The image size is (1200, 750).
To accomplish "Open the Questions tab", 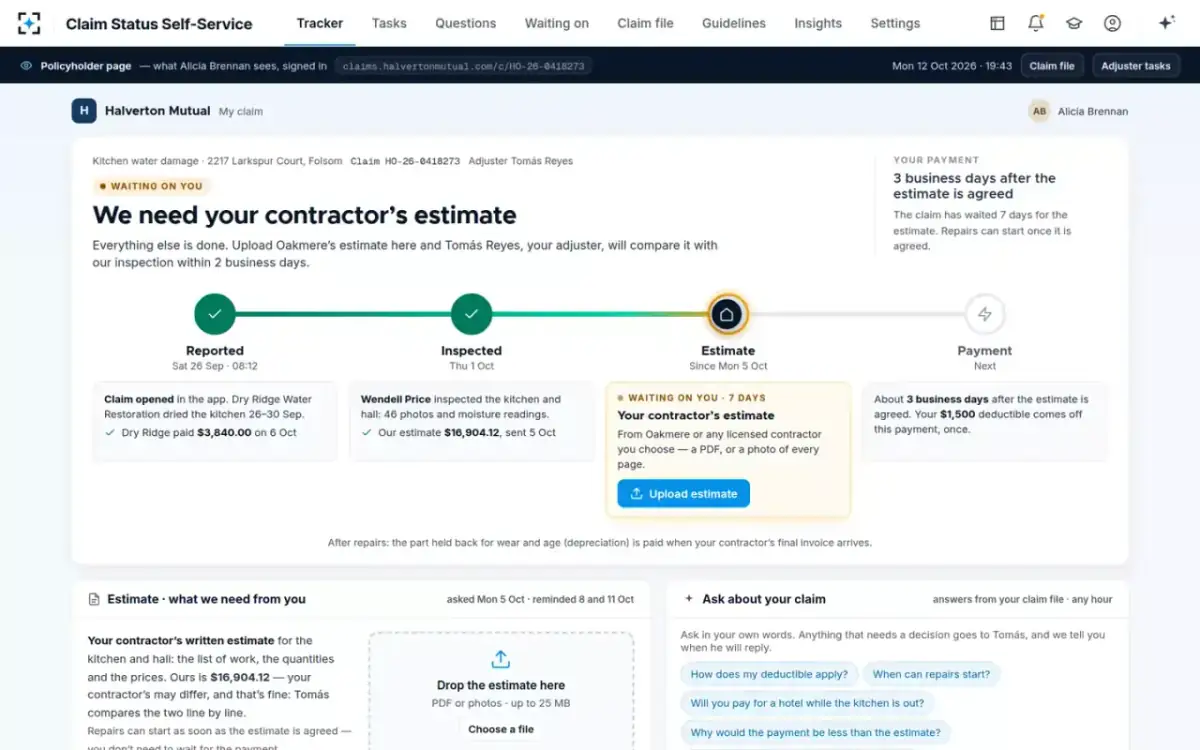I will tap(466, 23).
